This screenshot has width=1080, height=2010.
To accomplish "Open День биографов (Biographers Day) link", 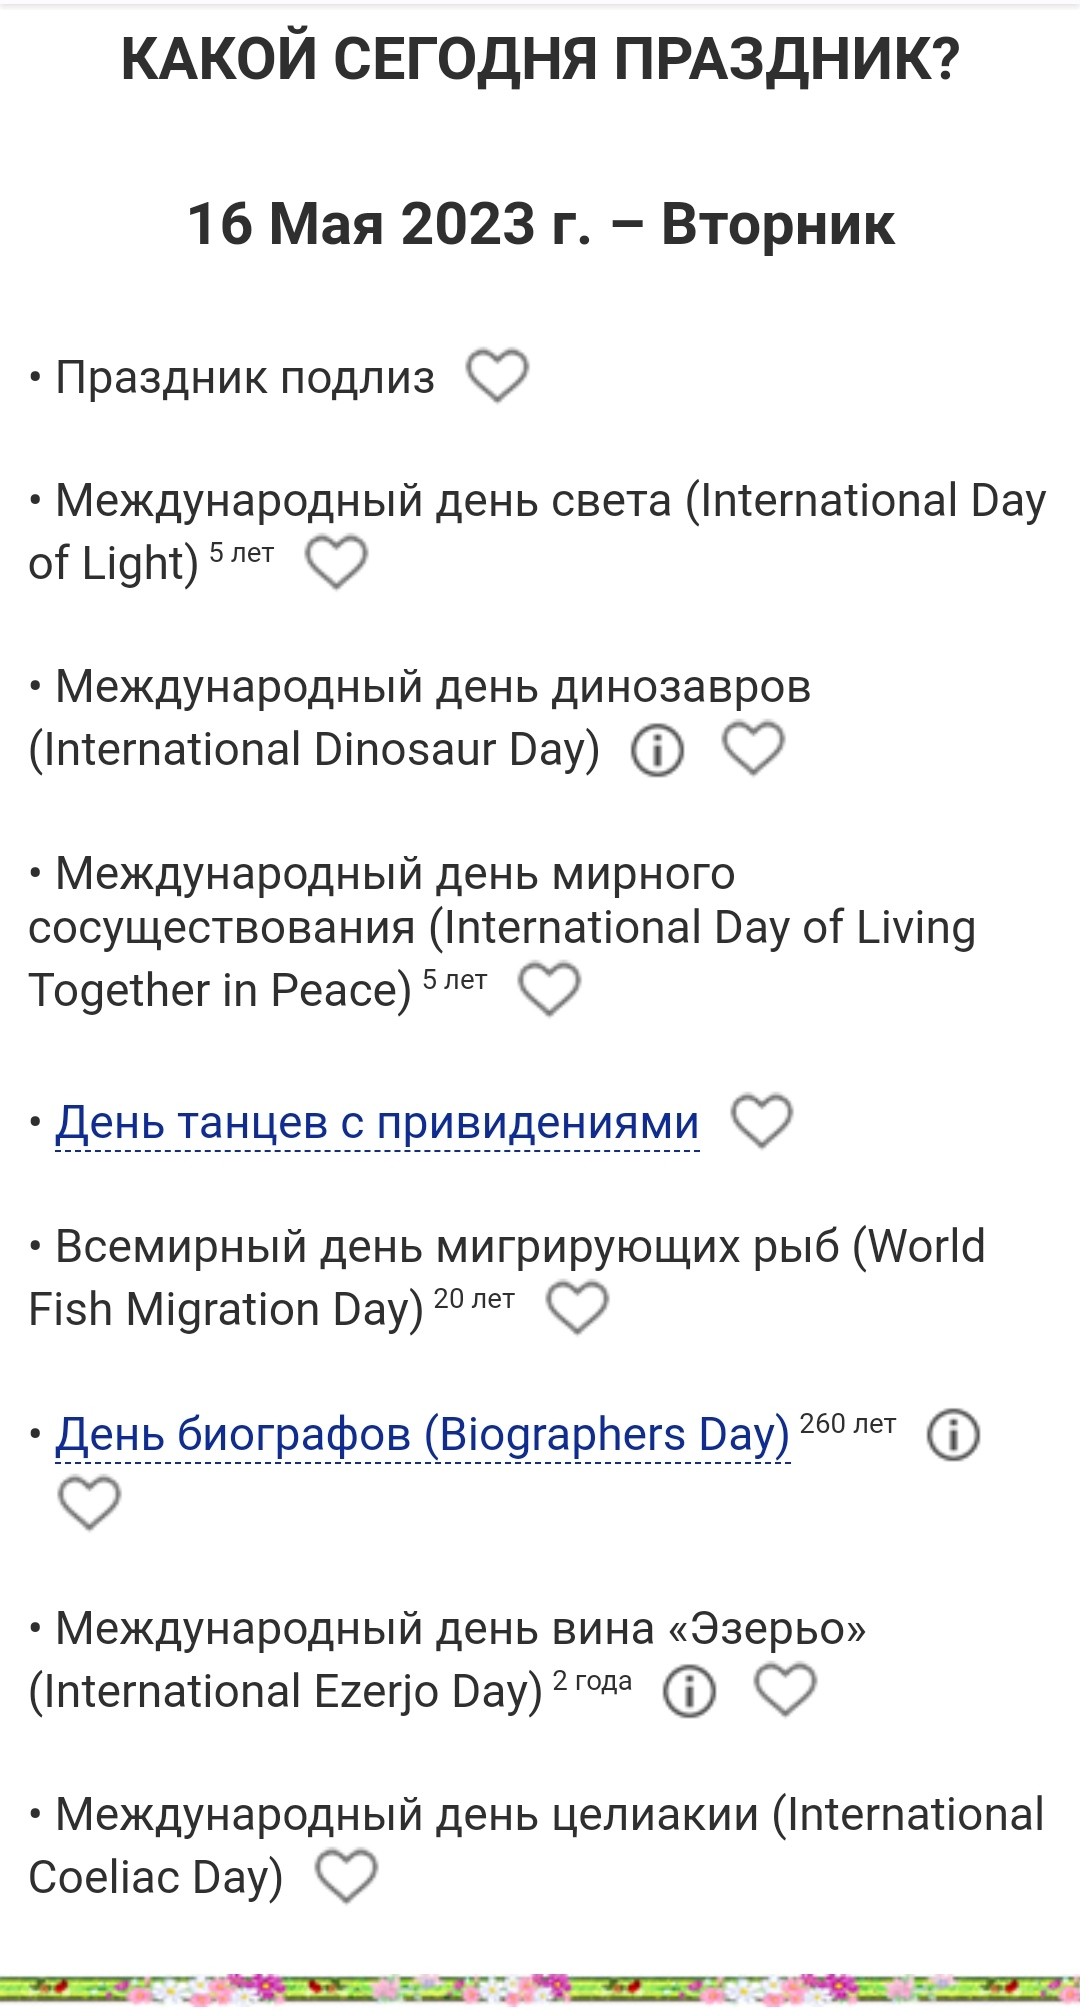I will coord(422,1434).
